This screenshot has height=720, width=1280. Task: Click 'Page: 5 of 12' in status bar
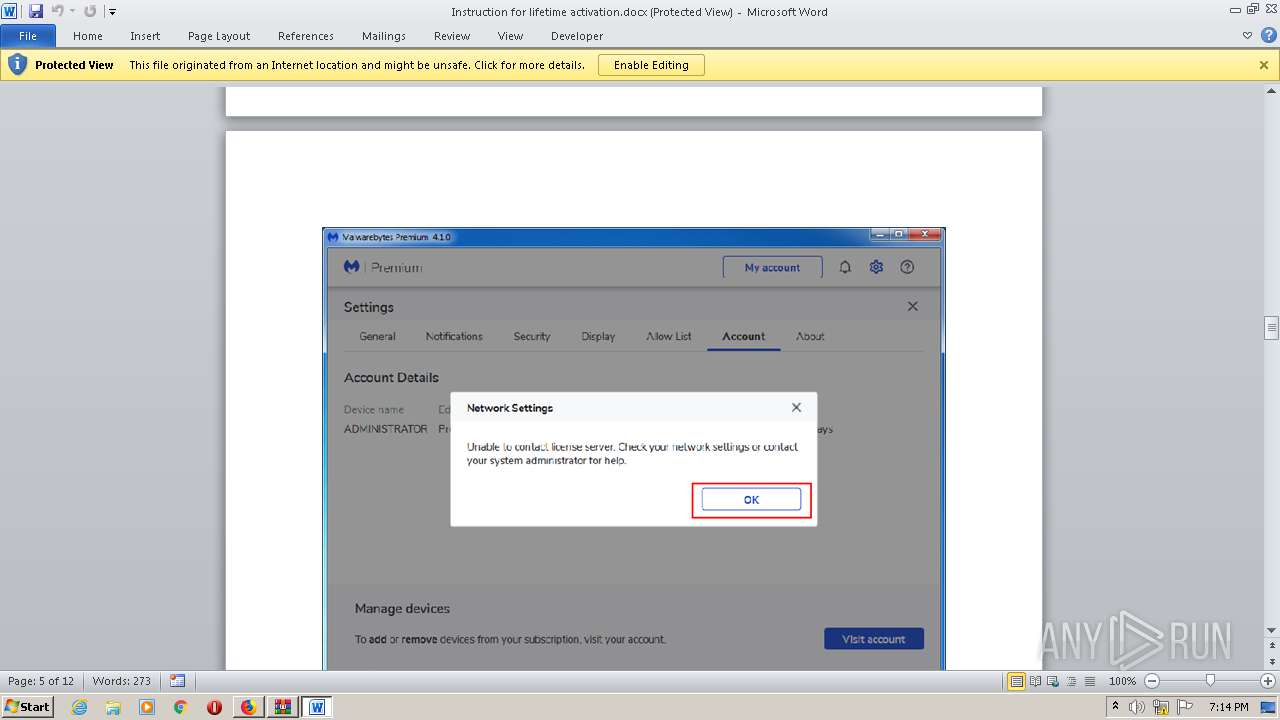tap(41, 681)
